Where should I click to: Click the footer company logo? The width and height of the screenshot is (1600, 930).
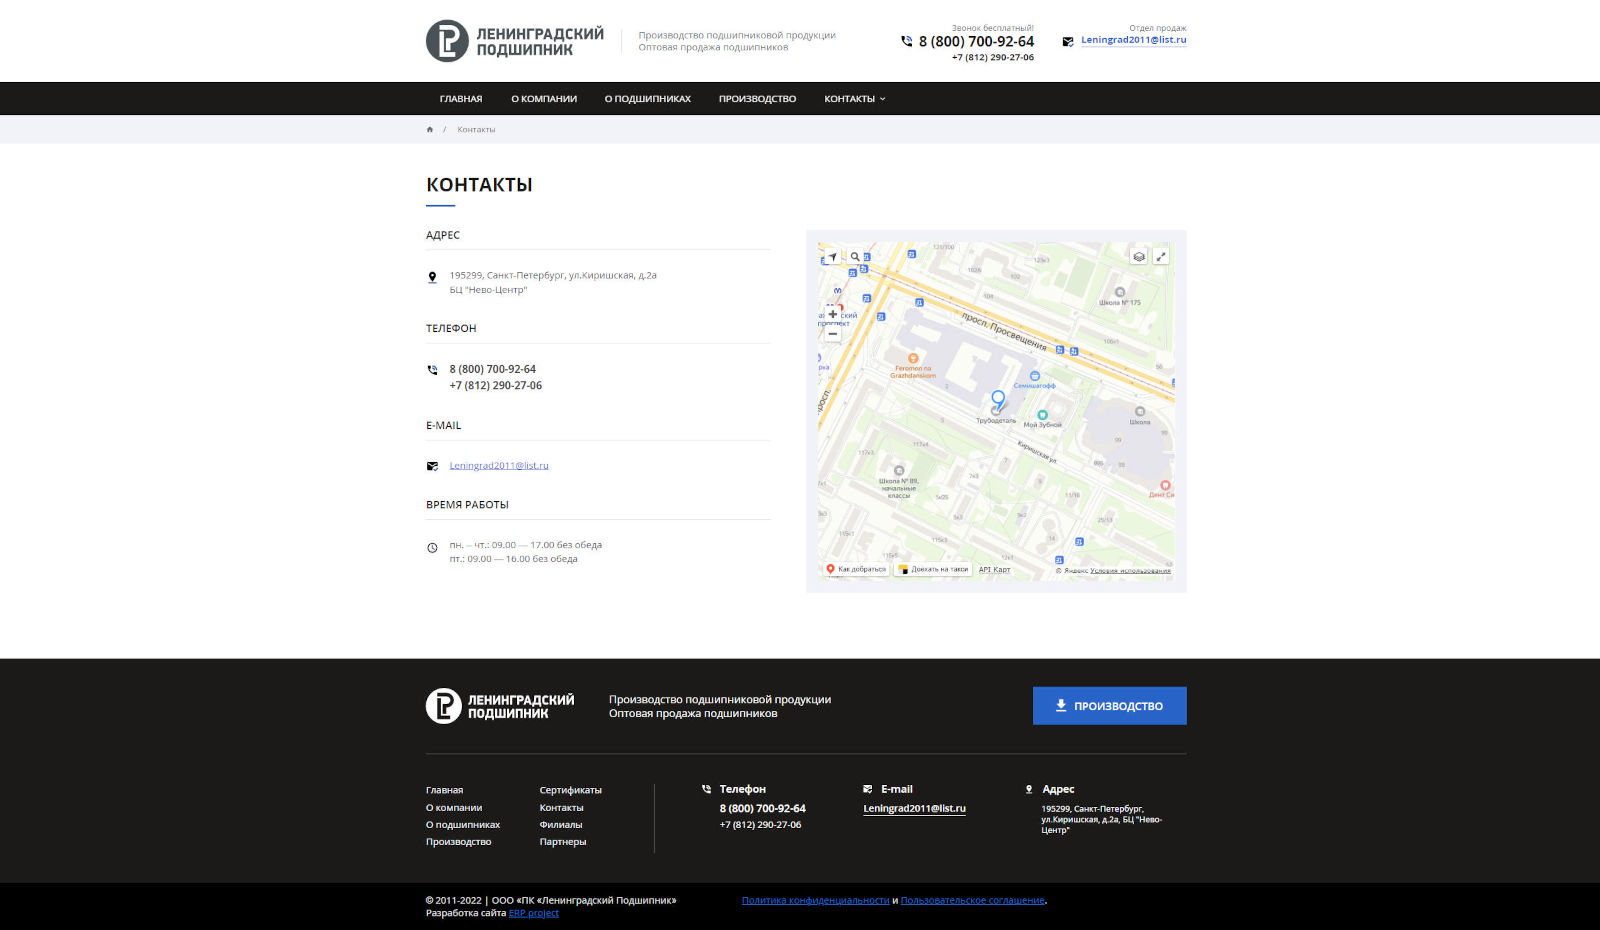coord(500,706)
